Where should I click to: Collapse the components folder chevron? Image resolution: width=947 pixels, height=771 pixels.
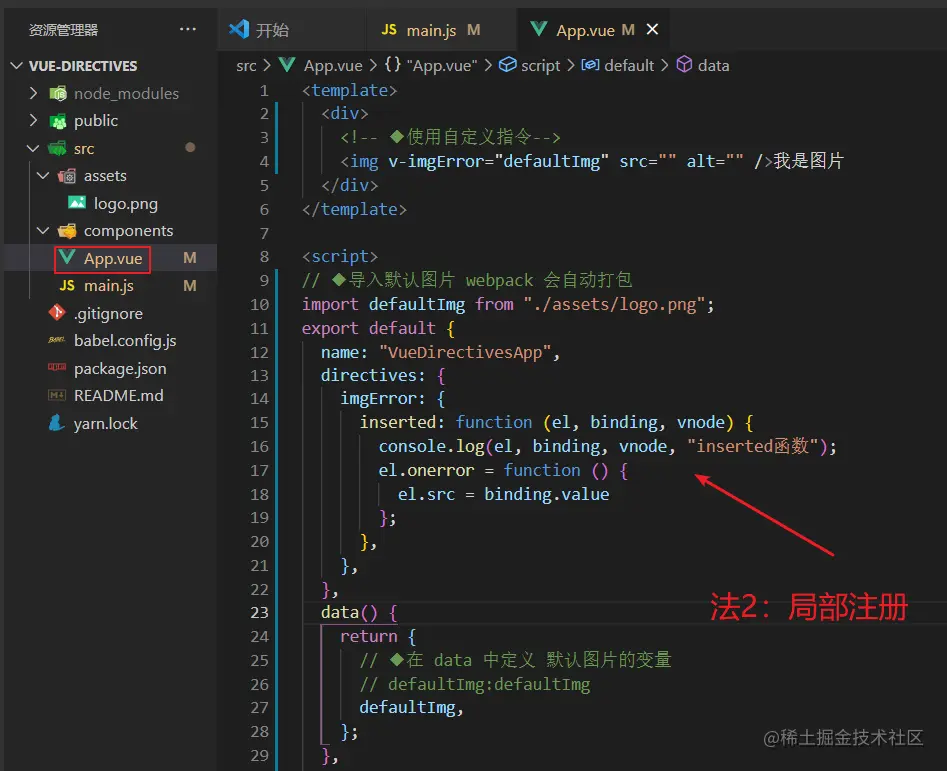[43, 231]
